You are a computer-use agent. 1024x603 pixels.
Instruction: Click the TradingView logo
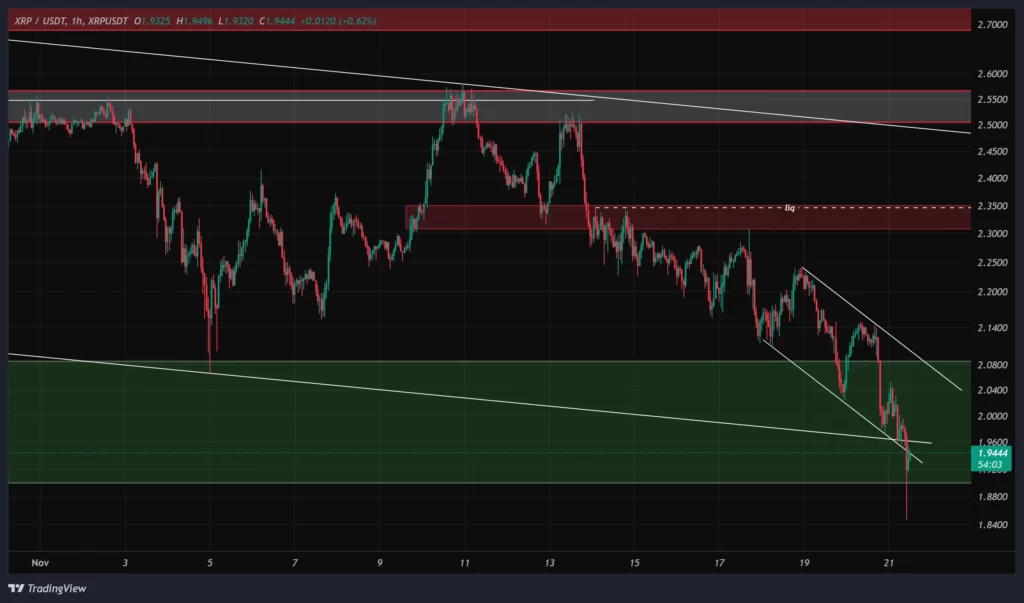click(45, 588)
